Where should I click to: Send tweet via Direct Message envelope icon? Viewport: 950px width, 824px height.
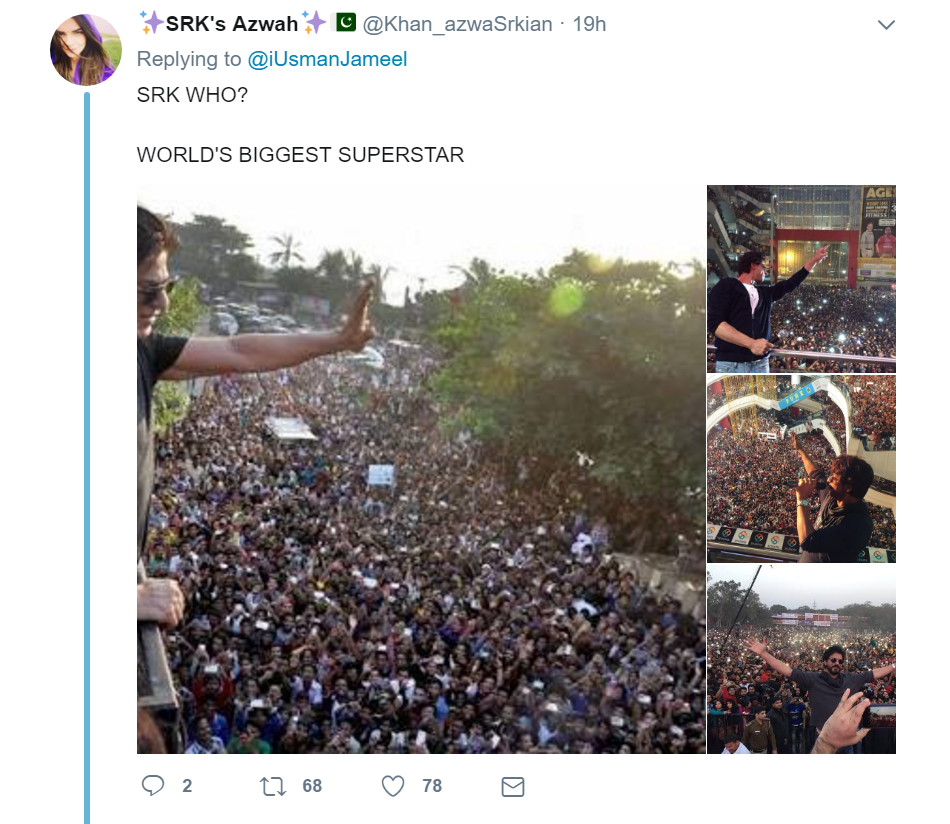pos(512,786)
